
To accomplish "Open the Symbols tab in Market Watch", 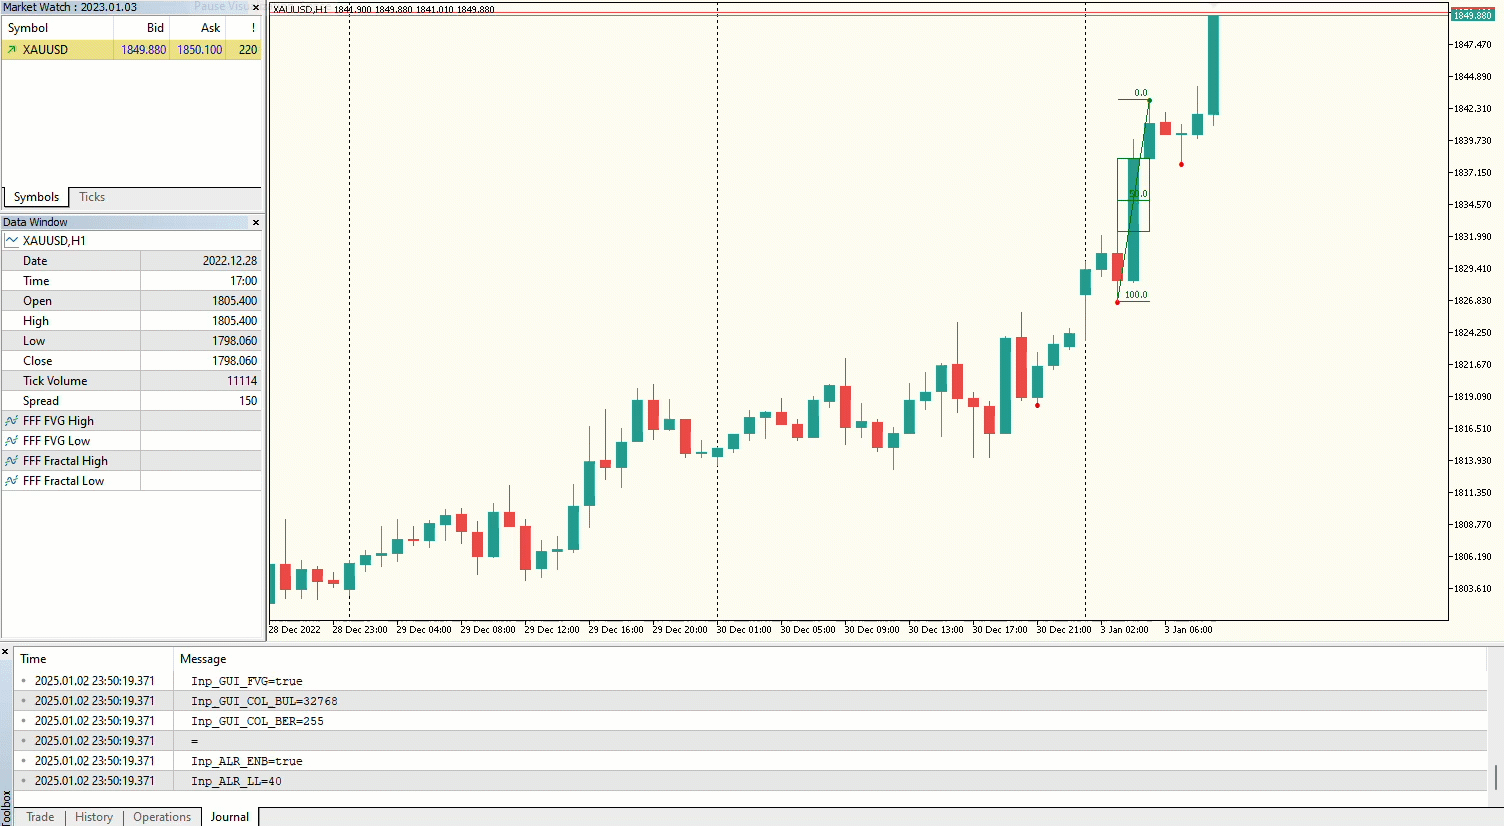I will (x=36, y=197).
